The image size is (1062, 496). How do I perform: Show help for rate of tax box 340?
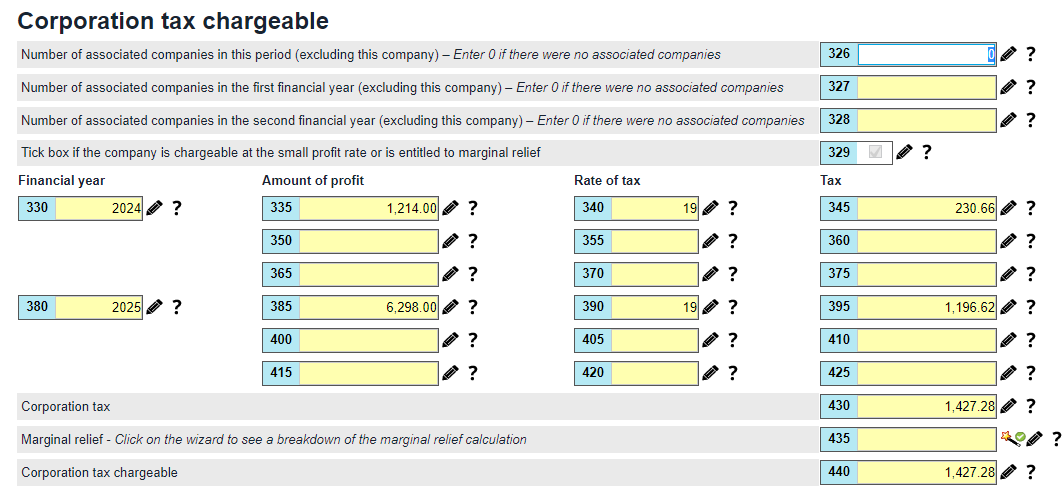(732, 208)
